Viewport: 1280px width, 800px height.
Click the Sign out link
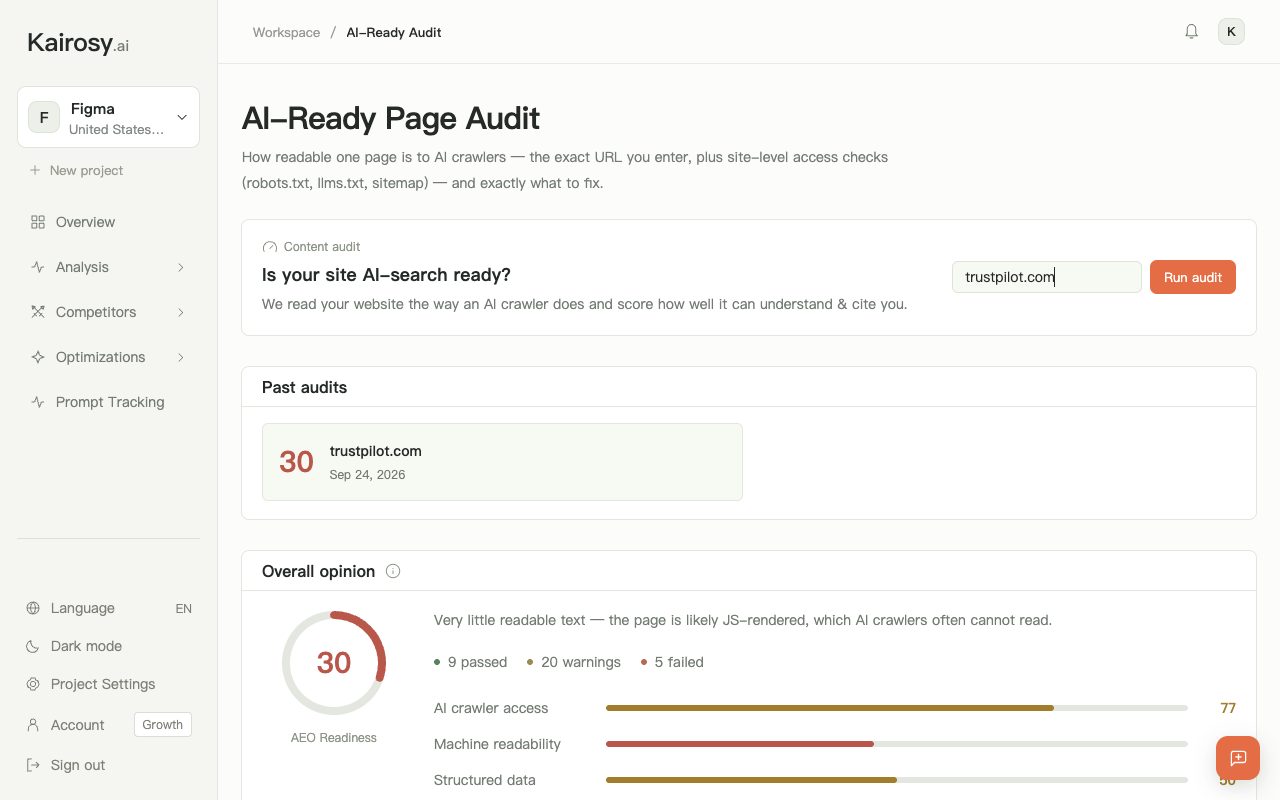click(78, 765)
